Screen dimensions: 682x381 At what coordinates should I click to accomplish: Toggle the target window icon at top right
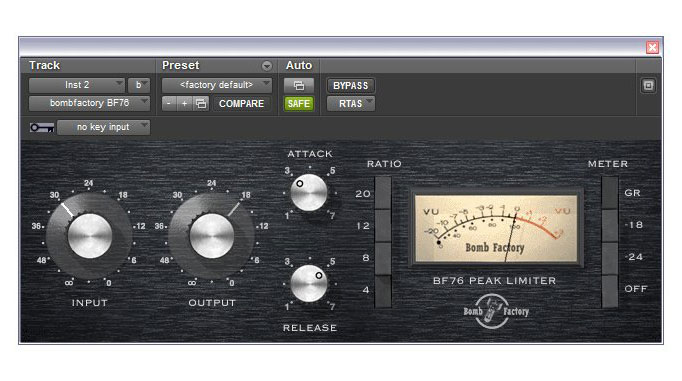click(648, 85)
